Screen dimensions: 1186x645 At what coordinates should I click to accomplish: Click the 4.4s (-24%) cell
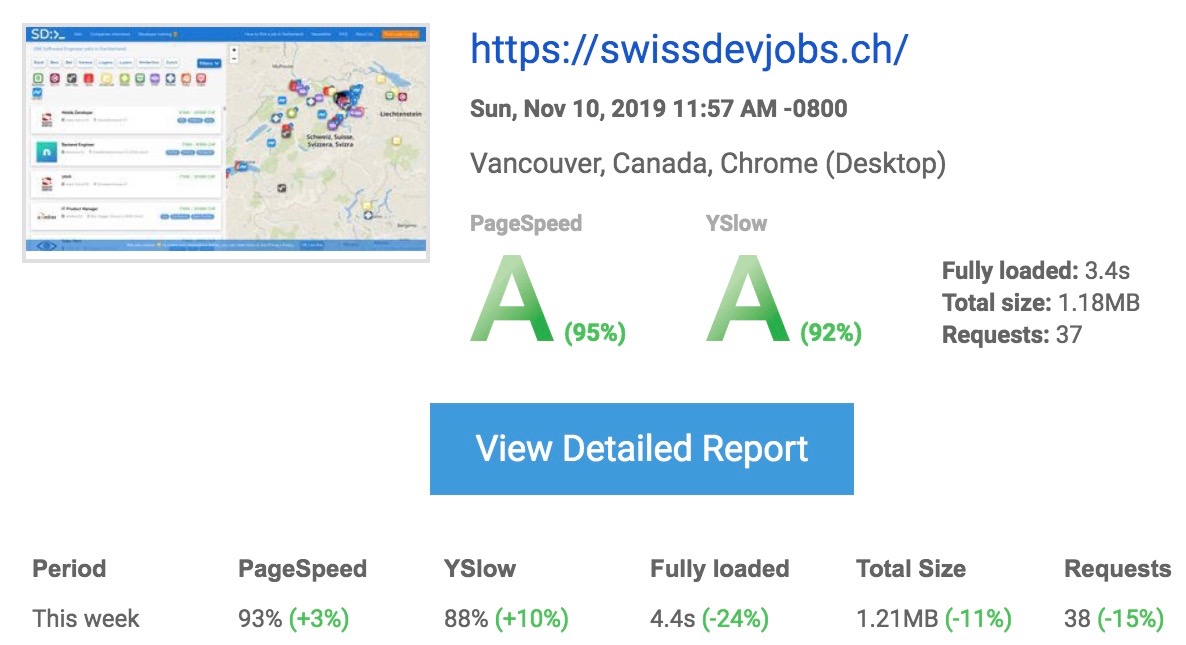click(709, 619)
